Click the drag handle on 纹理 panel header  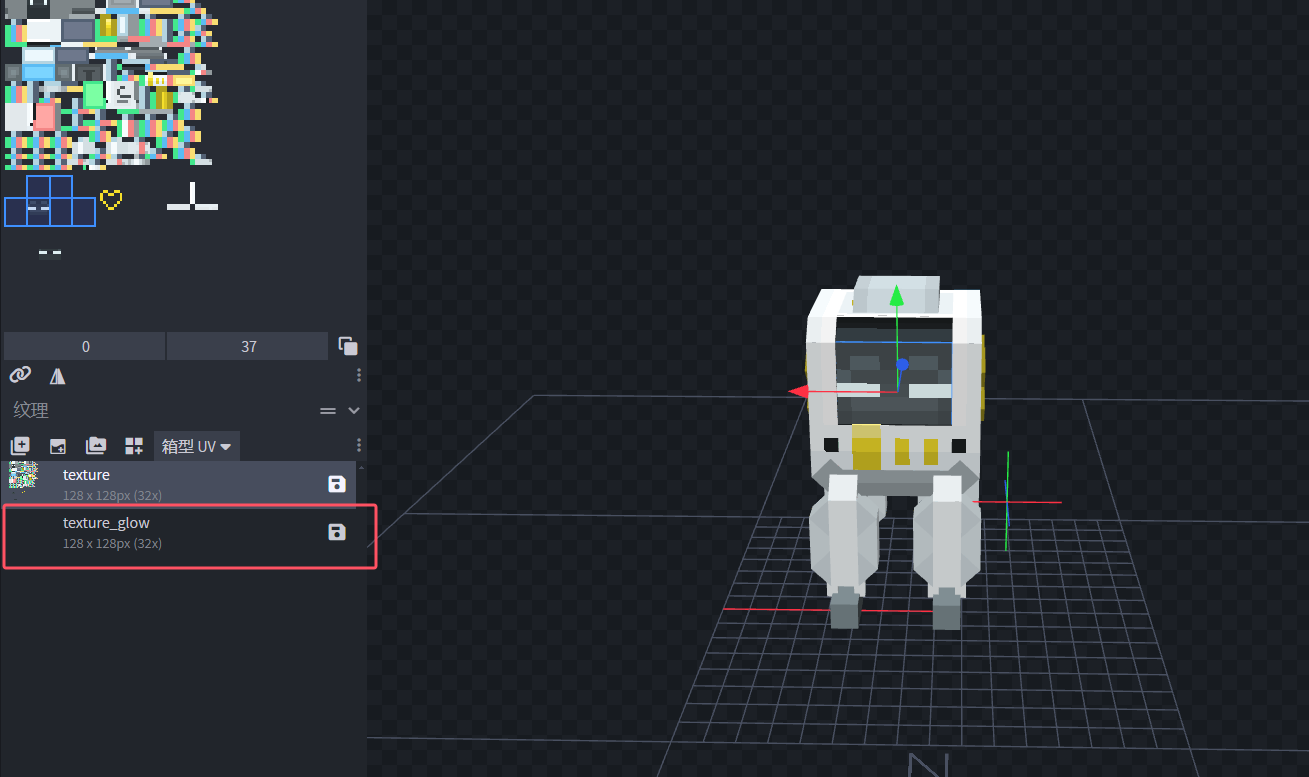pyautogui.click(x=327, y=410)
